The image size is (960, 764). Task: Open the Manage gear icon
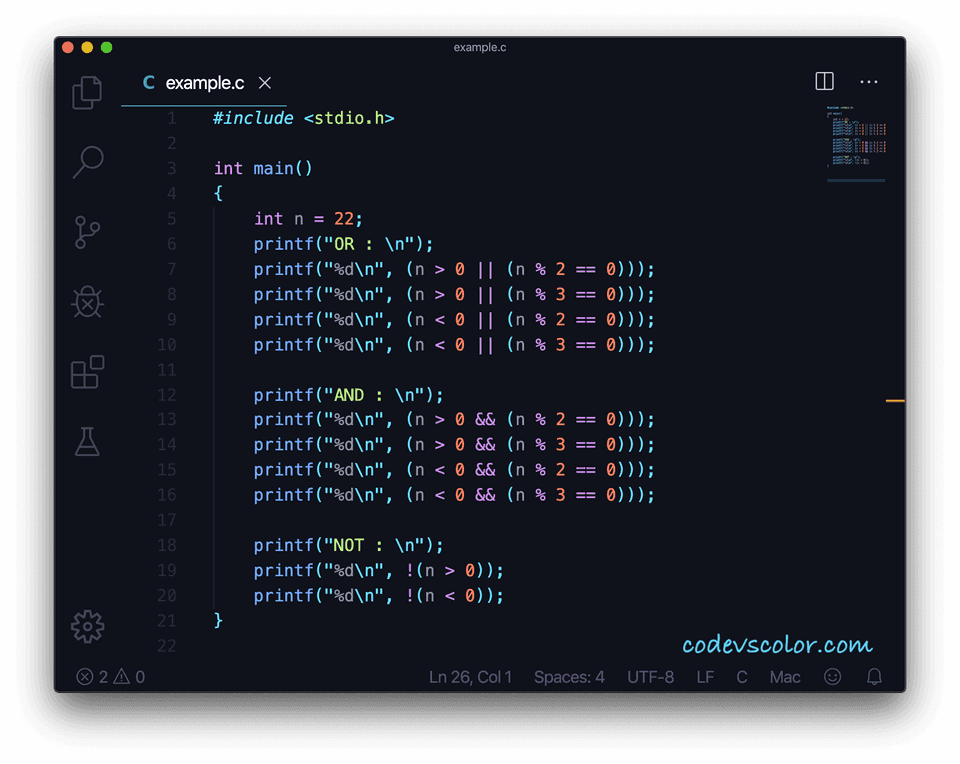[88, 626]
